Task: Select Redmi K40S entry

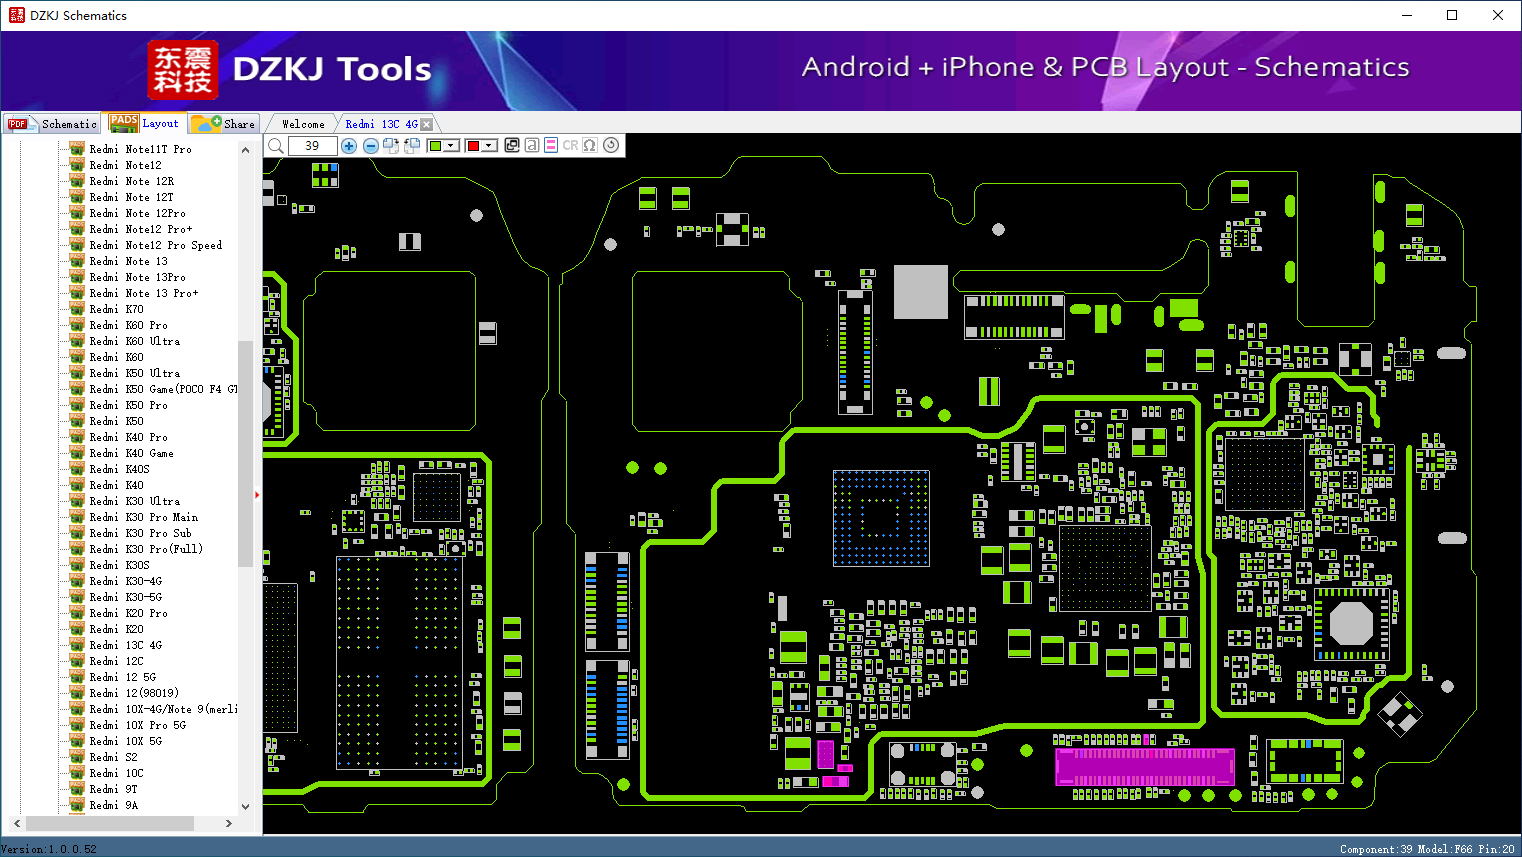Action: [x=119, y=469]
